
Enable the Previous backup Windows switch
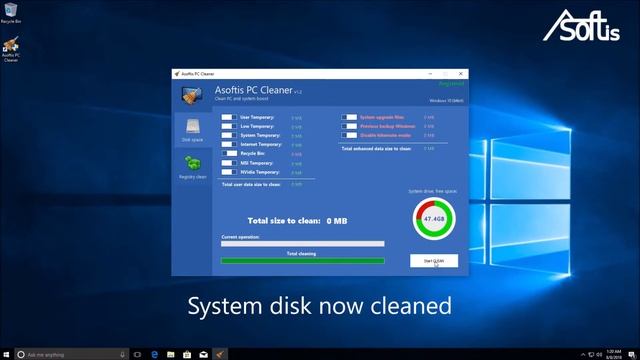click(x=349, y=126)
